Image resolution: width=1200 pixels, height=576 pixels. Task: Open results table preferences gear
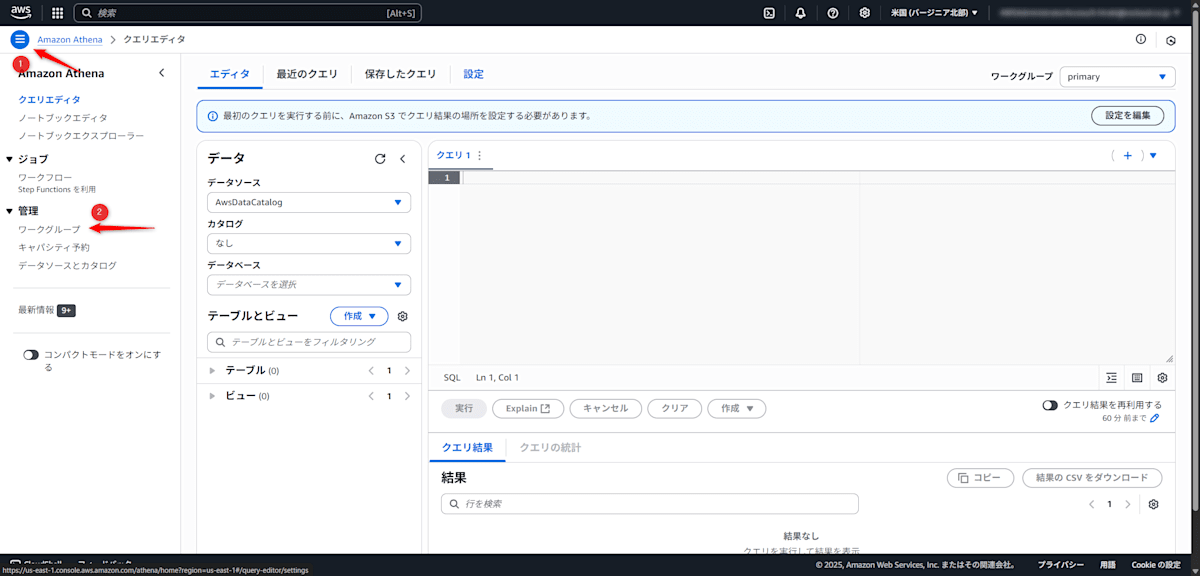click(x=1153, y=504)
